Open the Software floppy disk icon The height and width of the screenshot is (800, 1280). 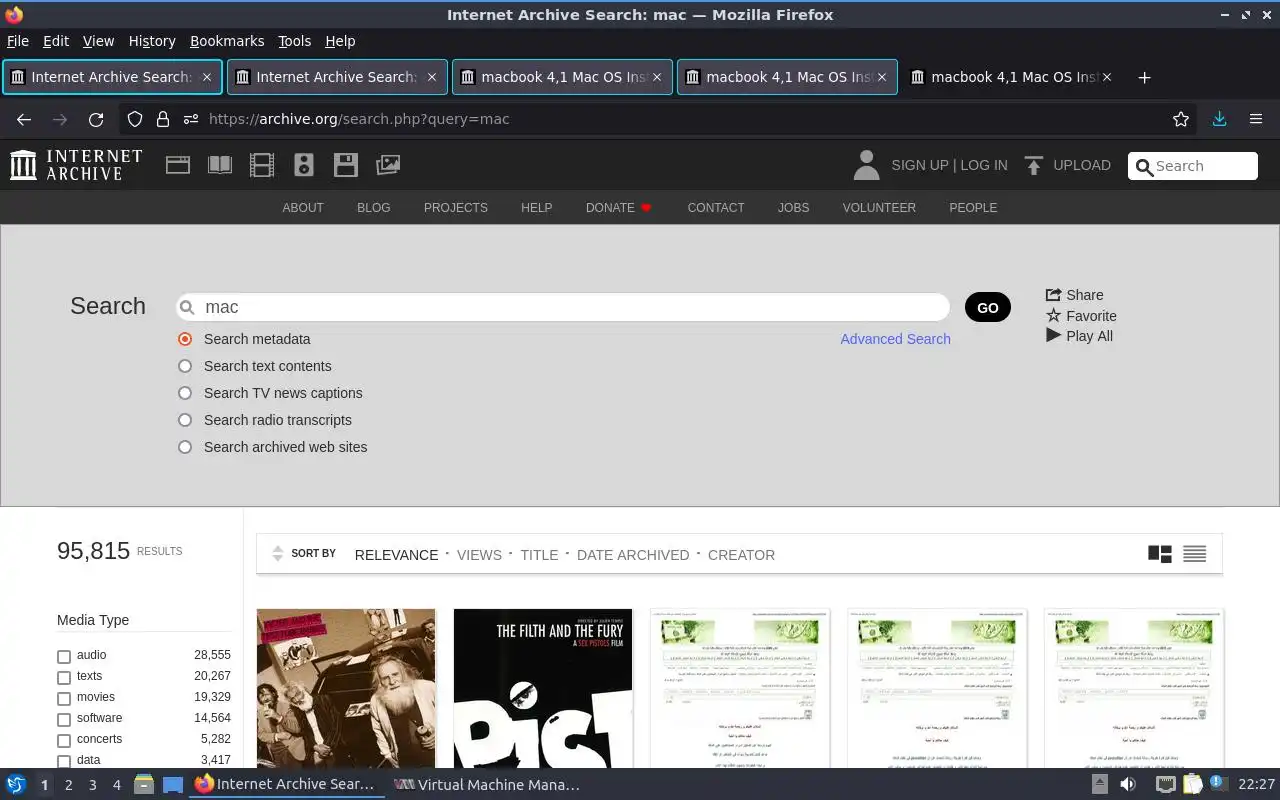click(346, 165)
